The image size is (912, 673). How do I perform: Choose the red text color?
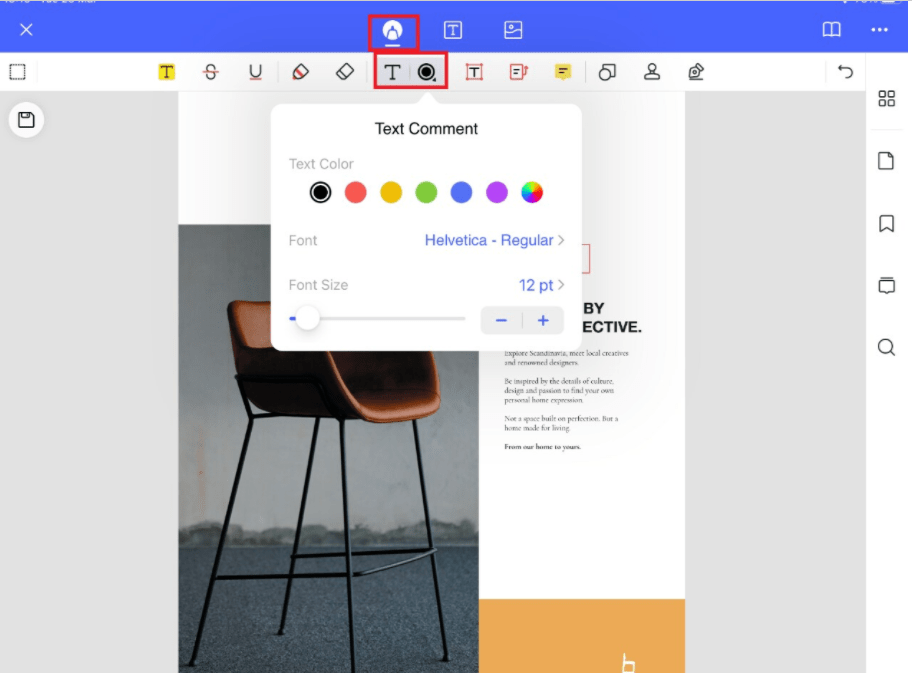tap(355, 192)
